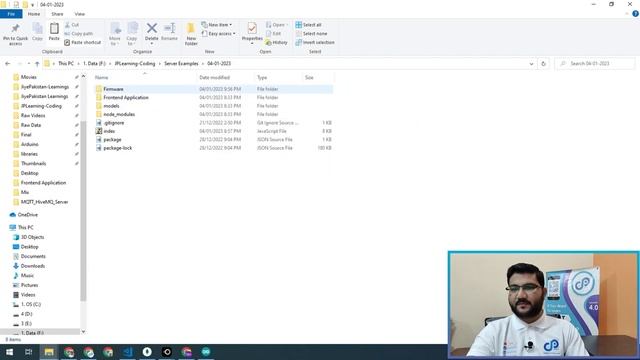Switch to the Home ribbon tab
The image size is (640, 360).
(x=34, y=14)
